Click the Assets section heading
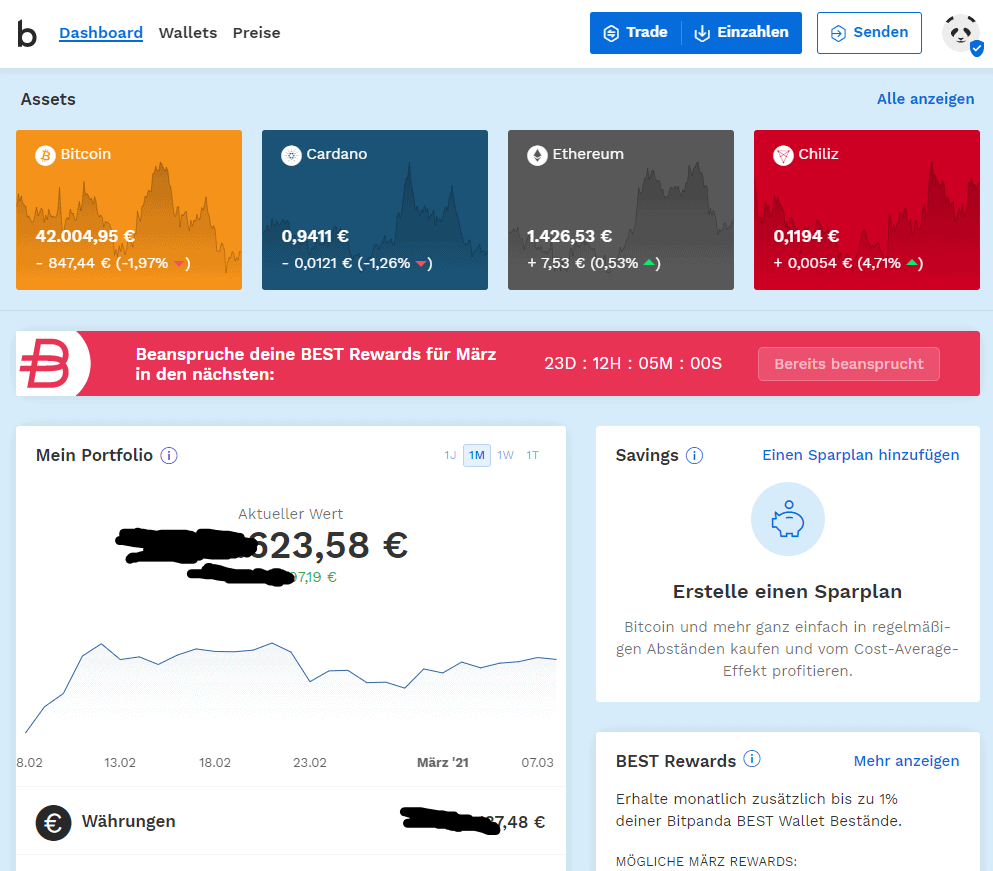 (48, 99)
